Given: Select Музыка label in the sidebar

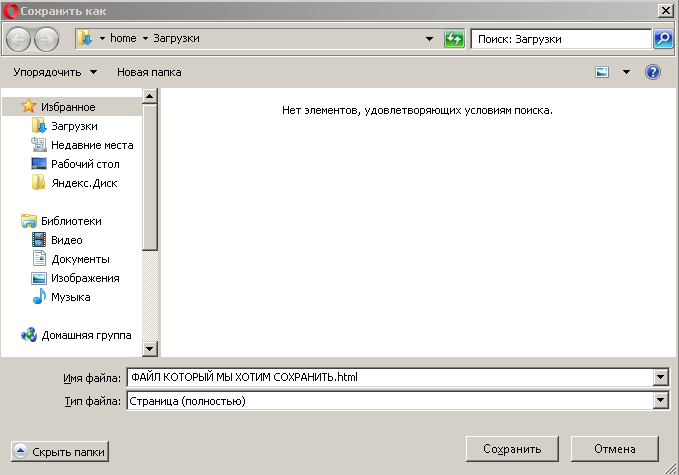Looking at the screenshot, I should click(71, 297).
